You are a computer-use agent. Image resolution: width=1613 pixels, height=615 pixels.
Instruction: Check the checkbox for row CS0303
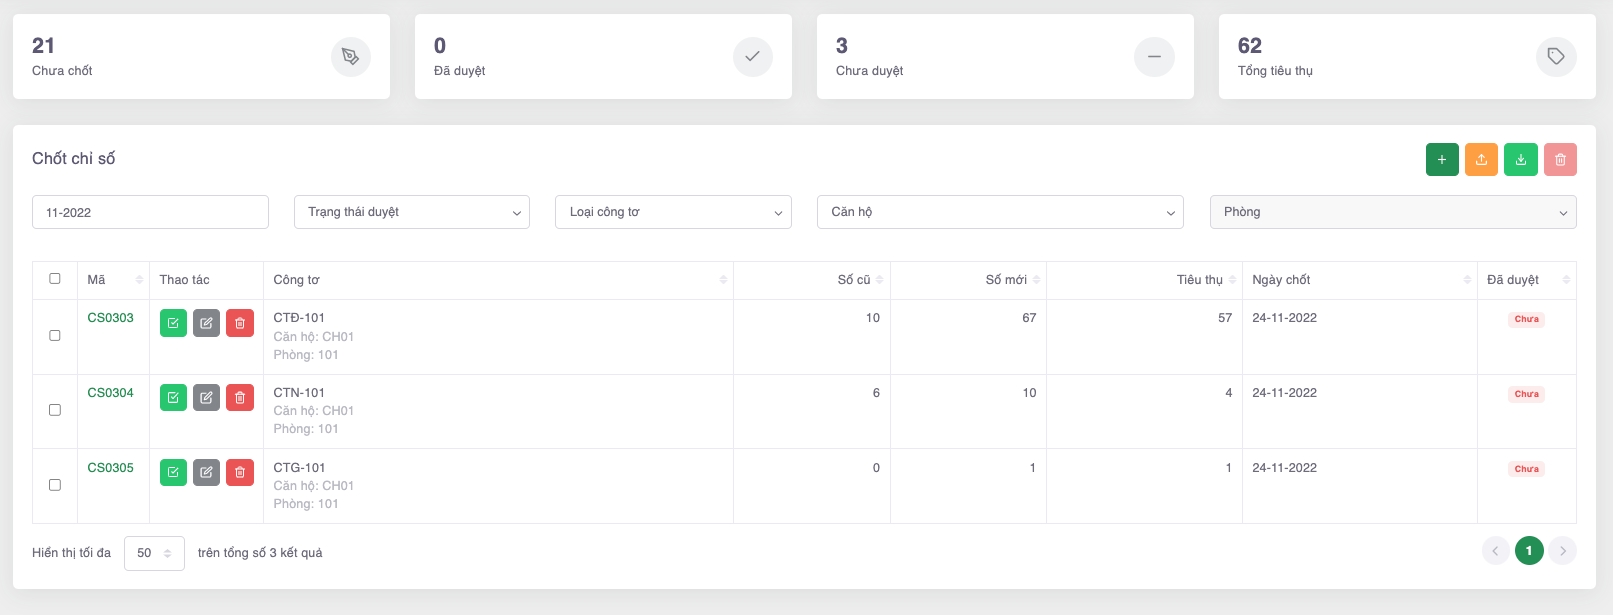(55, 336)
